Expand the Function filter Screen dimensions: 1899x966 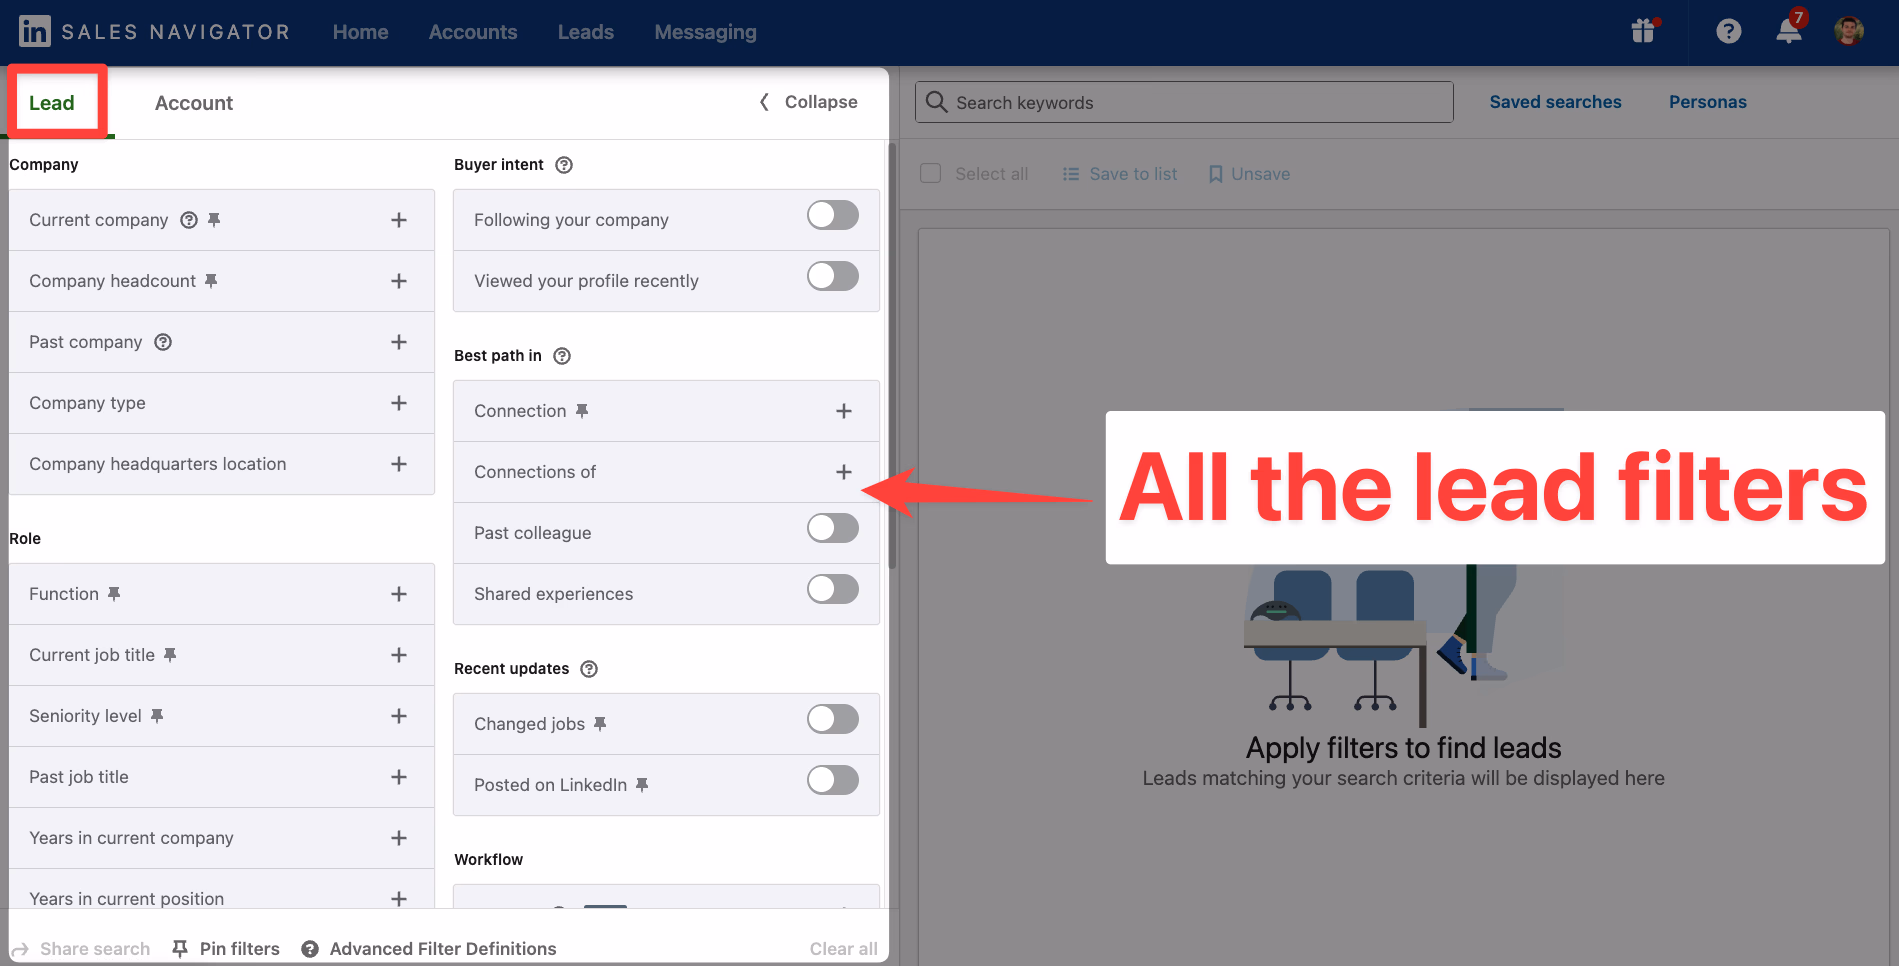399,594
